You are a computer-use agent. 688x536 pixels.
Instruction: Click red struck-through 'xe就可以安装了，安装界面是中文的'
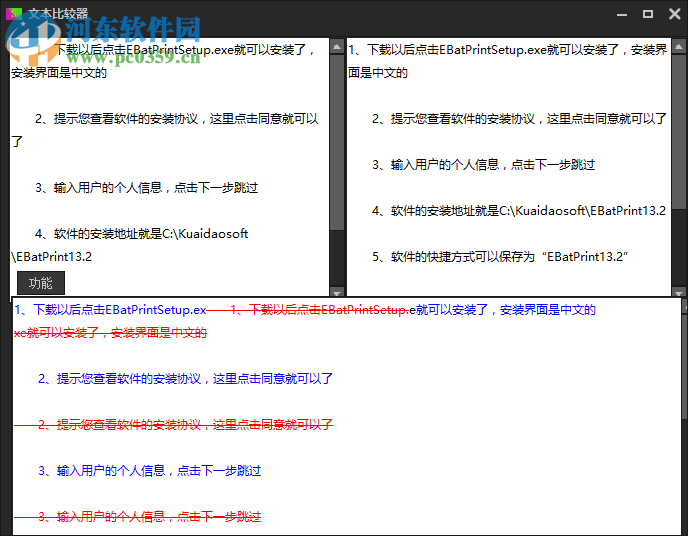(110, 333)
